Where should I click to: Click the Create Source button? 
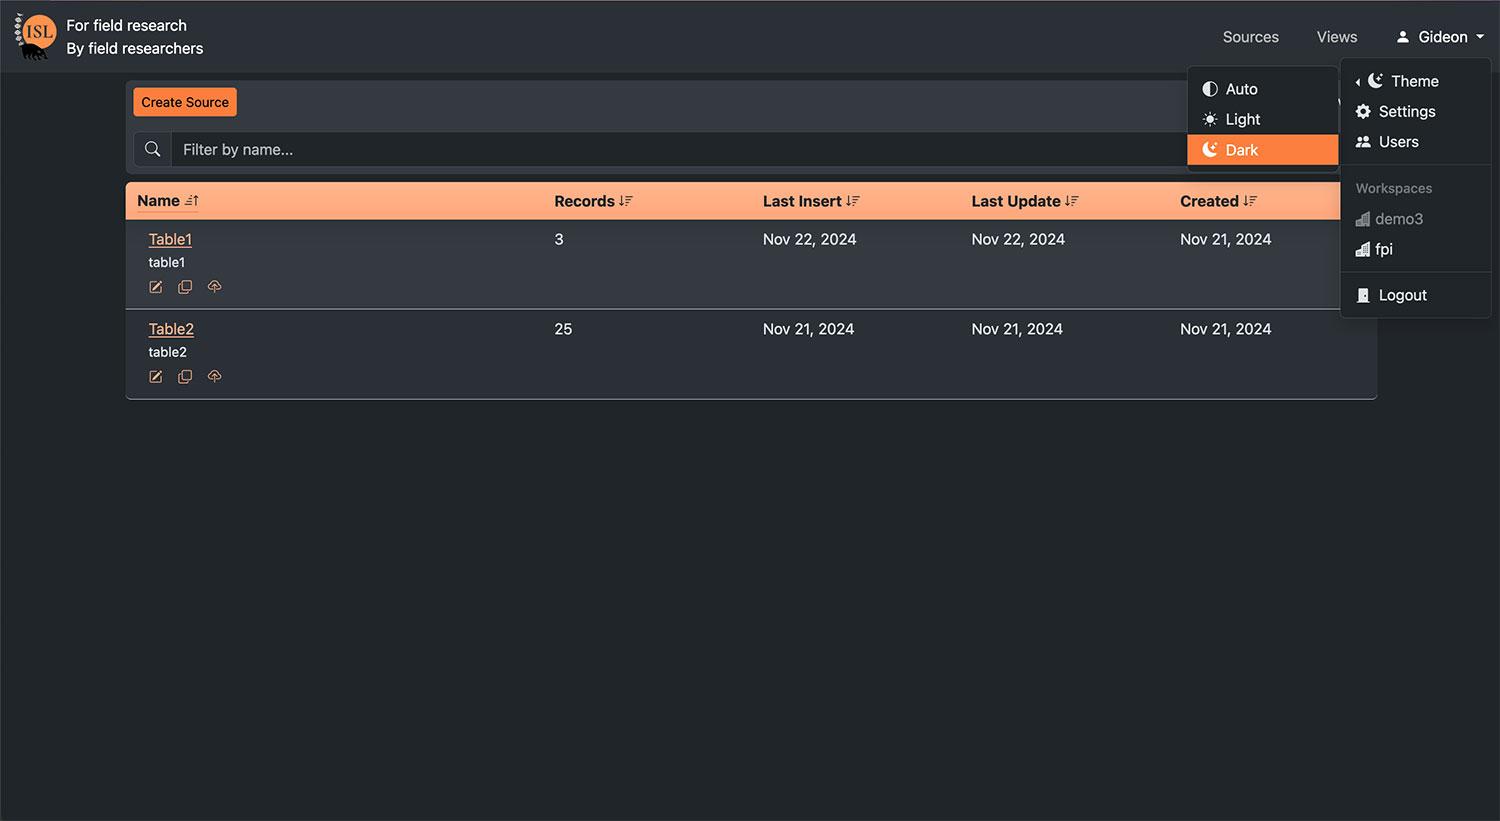(x=185, y=102)
